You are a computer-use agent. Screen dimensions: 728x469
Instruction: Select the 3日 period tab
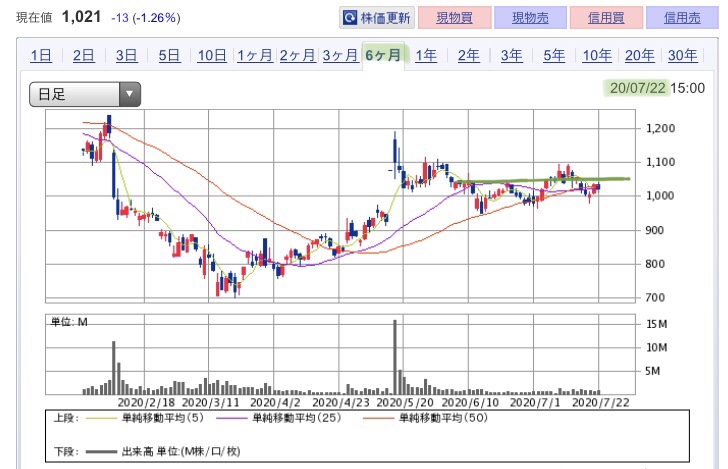click(x=126, y=56)
